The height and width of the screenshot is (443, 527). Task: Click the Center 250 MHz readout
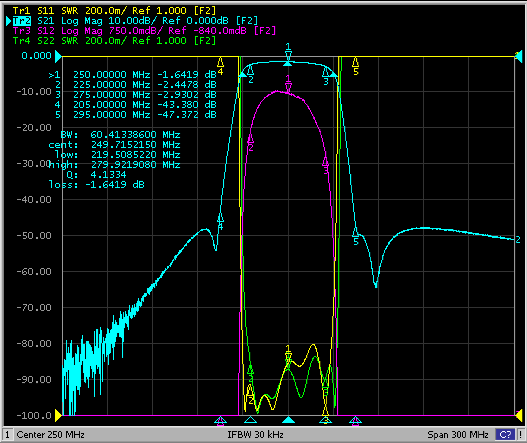pos(50,435)
